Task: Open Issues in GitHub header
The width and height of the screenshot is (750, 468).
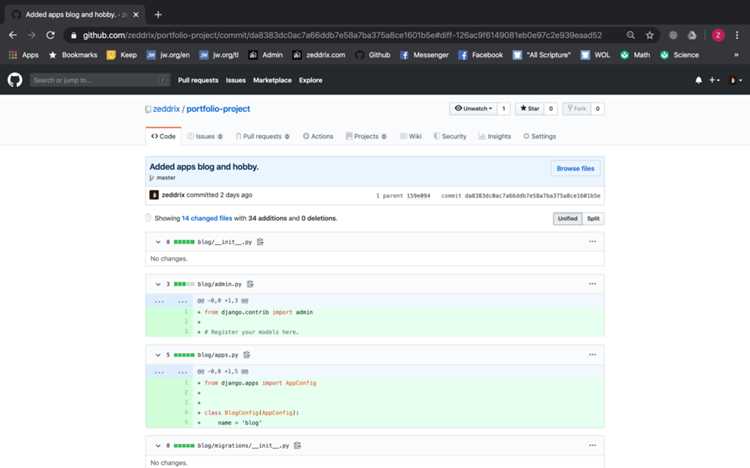Action: [235, 80]
